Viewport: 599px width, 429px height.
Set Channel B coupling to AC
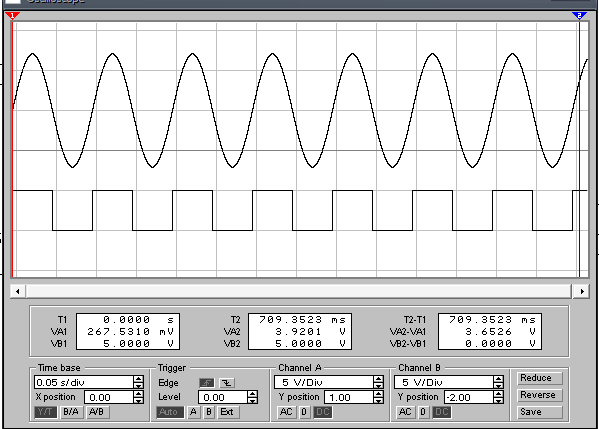tap(405, 412)
